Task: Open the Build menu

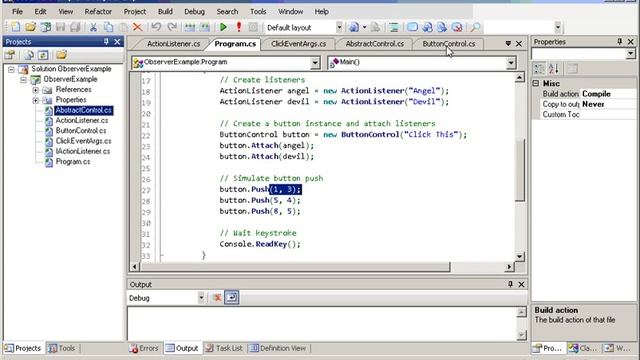Action: point(165,11)
